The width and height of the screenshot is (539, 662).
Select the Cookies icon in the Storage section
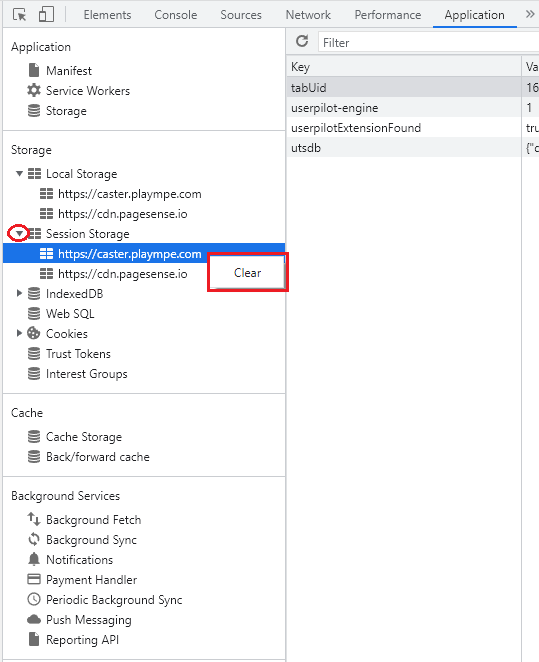coord(34,334)
